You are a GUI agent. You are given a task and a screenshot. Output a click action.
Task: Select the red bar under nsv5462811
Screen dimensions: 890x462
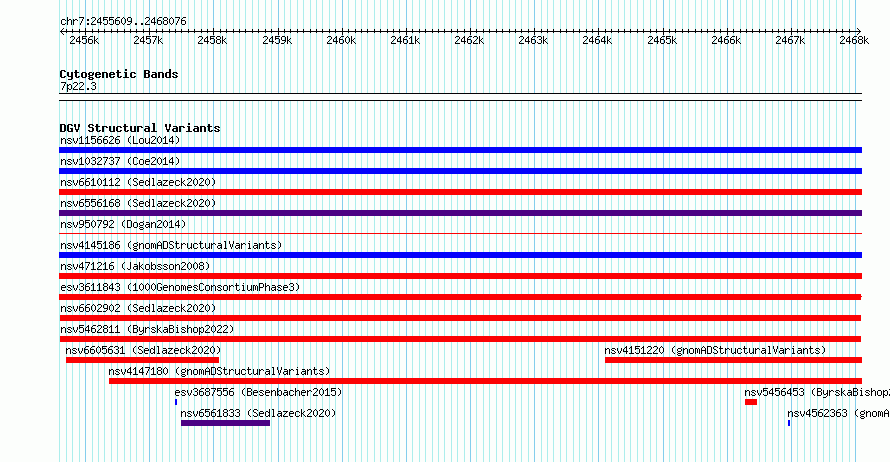[460, 339]
